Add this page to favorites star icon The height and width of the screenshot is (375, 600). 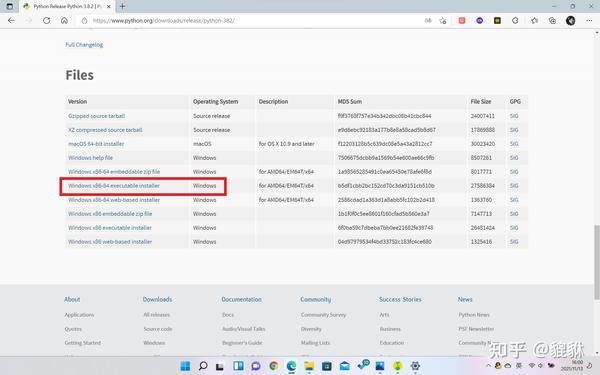[x=443, y=21]
